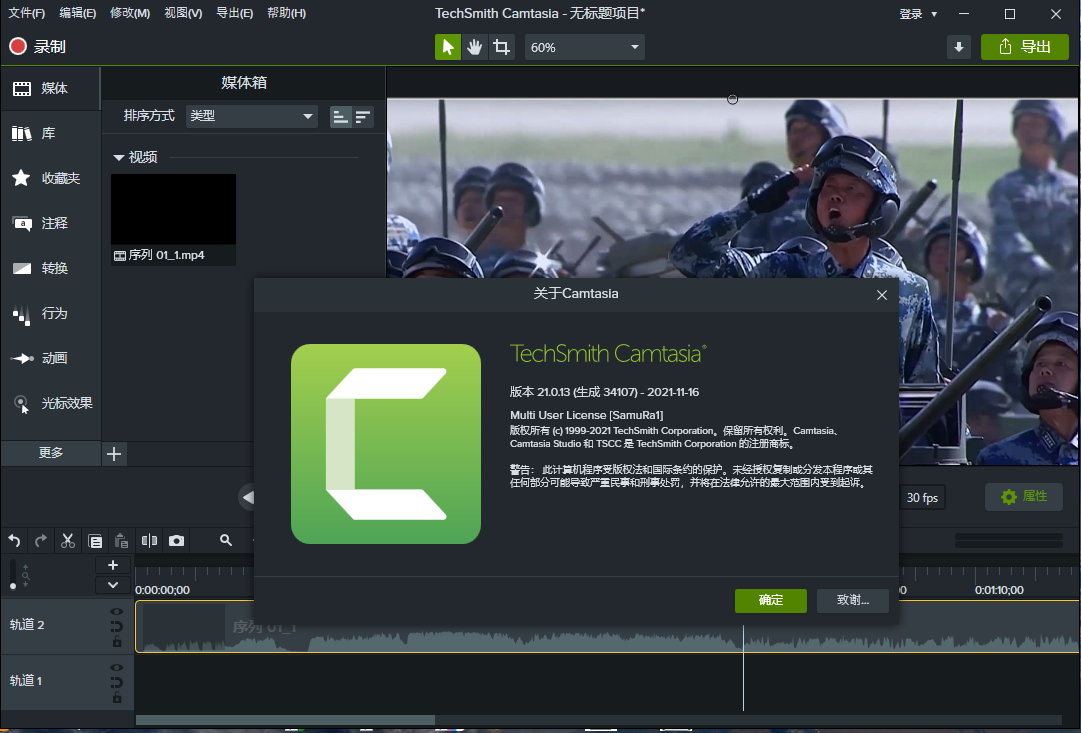Image resolution: width=1081 pixels, height=733 pixels.
Task: Select the 序列 01_1 clip on 轨道 2
Action: 607,626
